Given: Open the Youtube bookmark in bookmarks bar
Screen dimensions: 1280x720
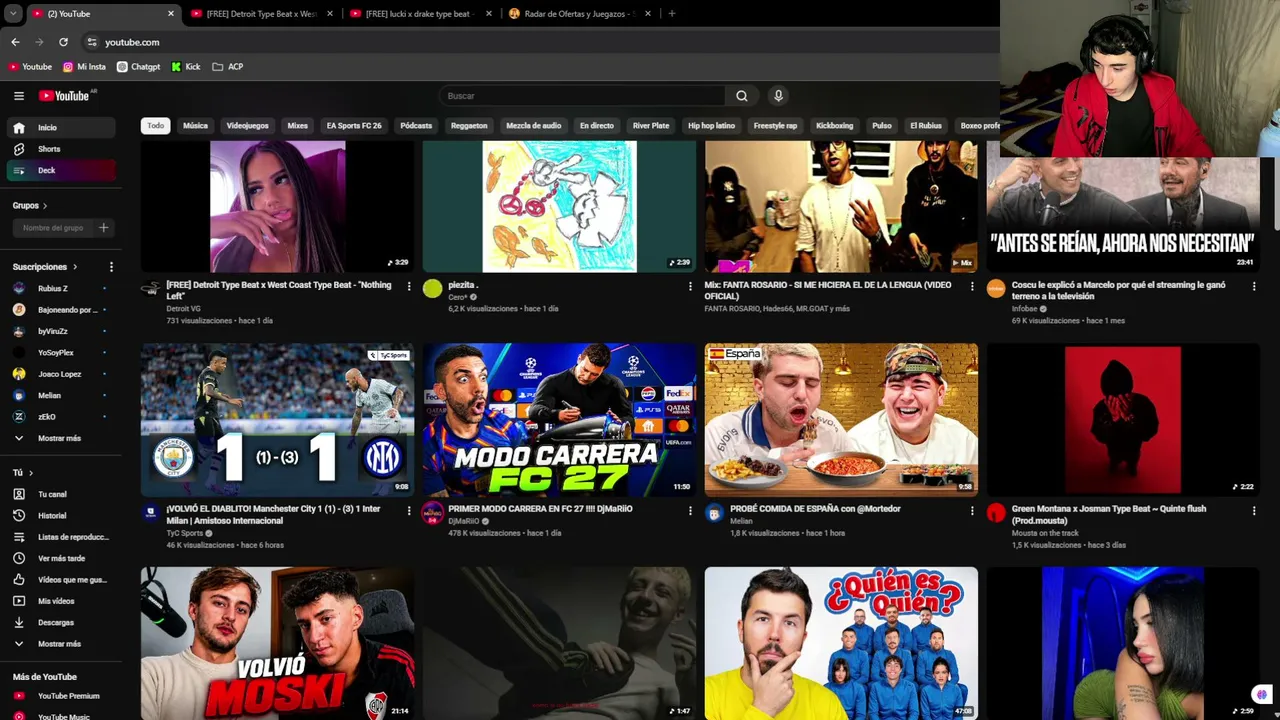Looking at the screenshot, I should click(30, 67).
